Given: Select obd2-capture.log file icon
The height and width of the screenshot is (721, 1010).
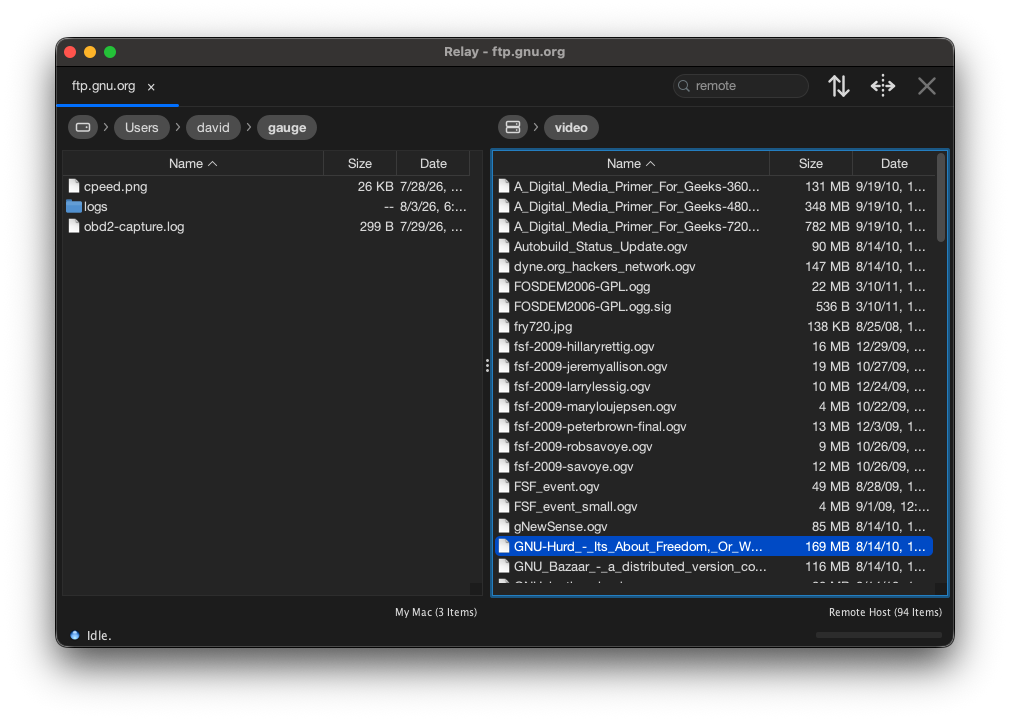Looking at the screenshot, I should click(x=74, y=226).
